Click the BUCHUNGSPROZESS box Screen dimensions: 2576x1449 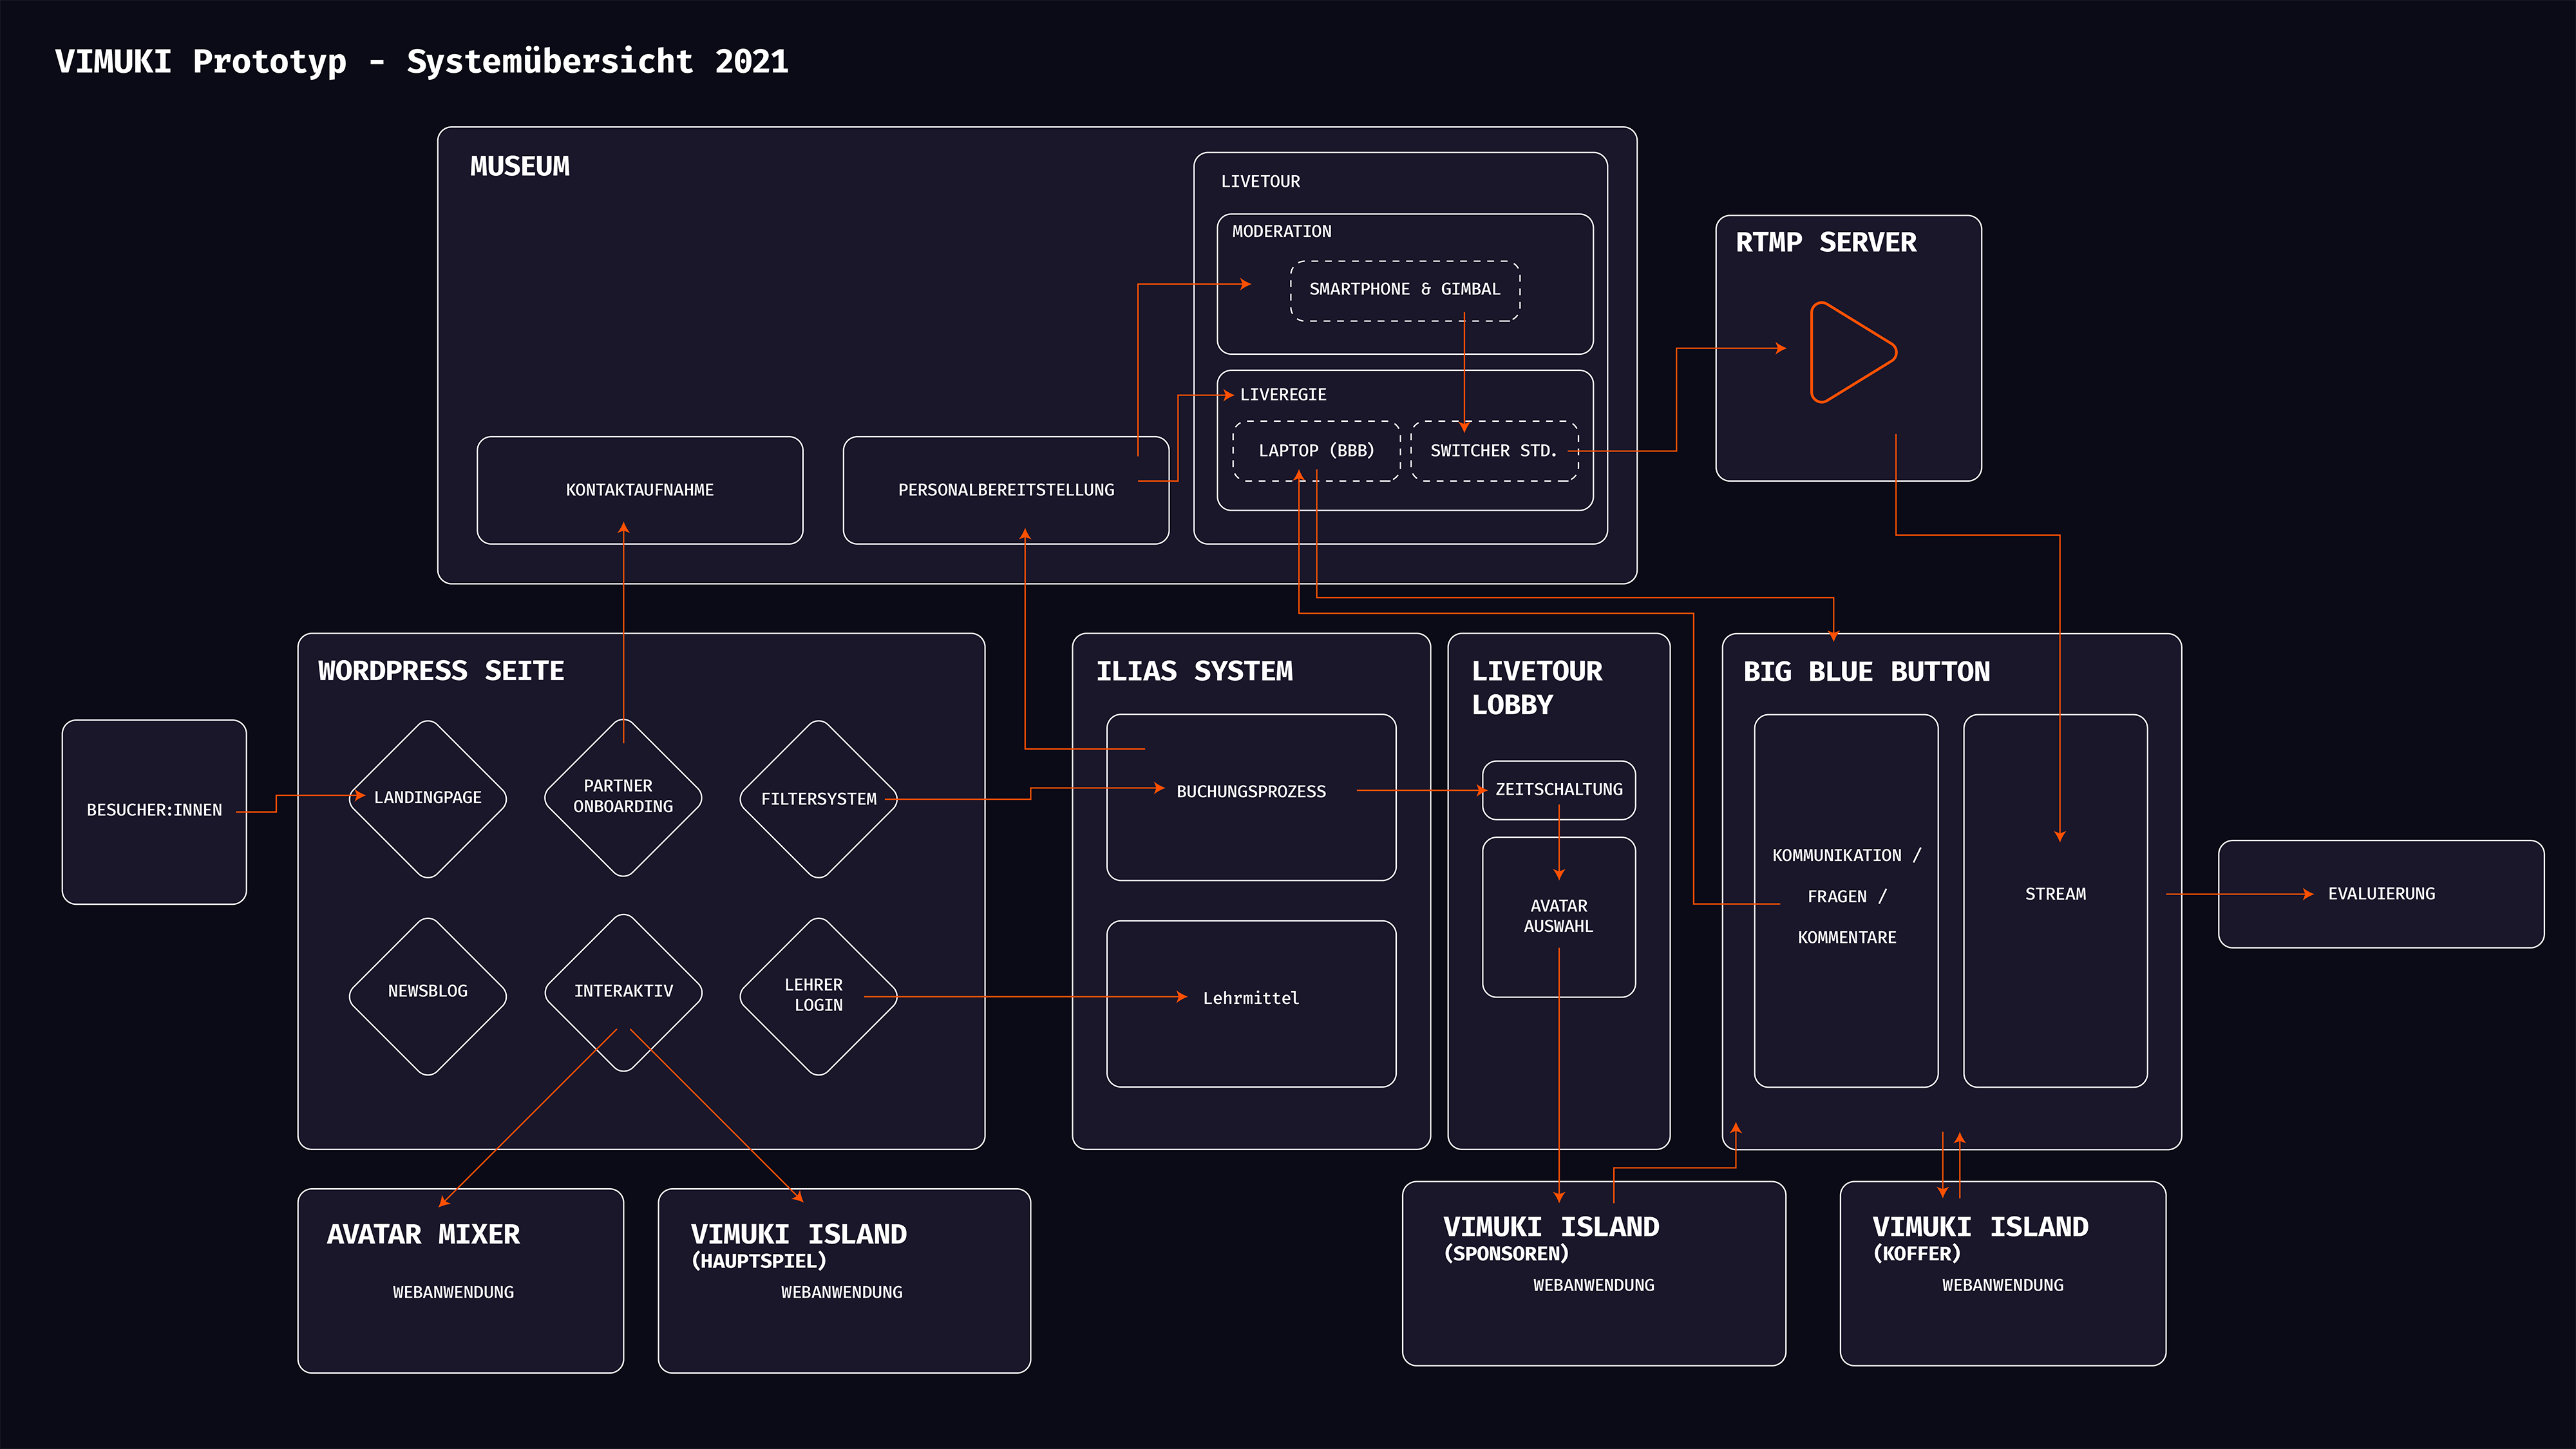1251,797
